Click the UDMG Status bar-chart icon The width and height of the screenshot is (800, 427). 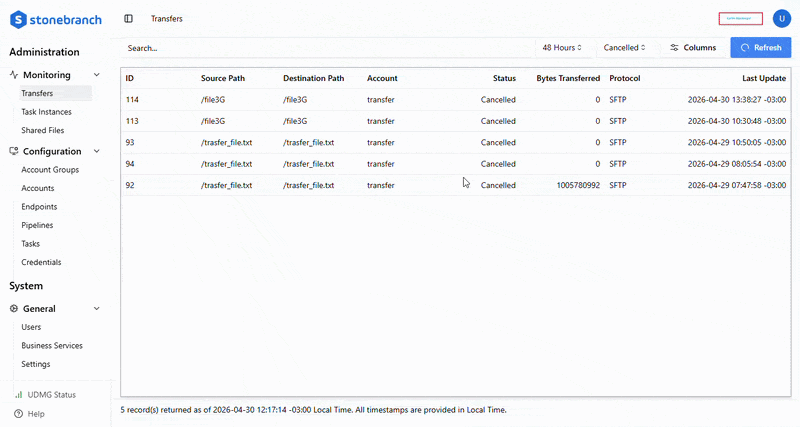coord(19,394)
